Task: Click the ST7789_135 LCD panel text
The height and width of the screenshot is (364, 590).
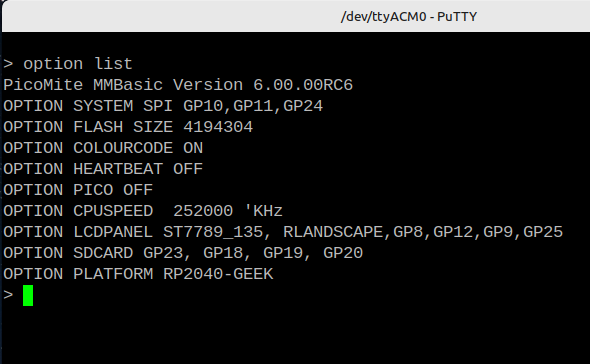Action: click(x=213, y=232)
